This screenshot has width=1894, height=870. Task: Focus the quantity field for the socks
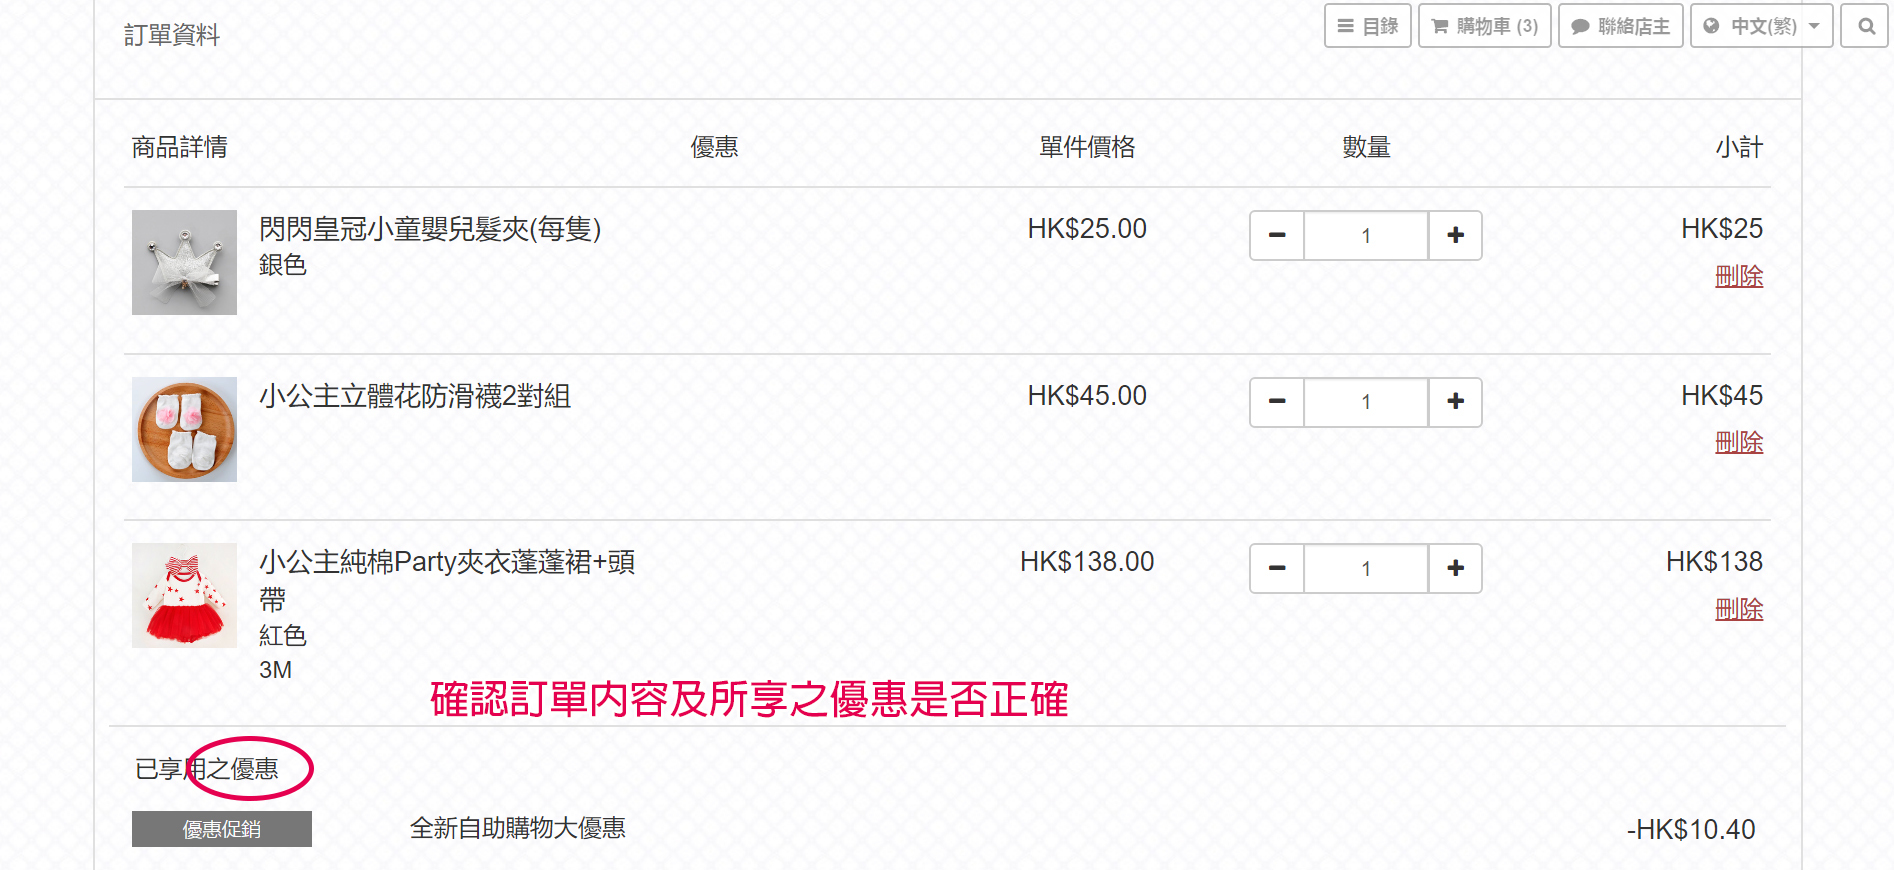tap(1365, 402)
